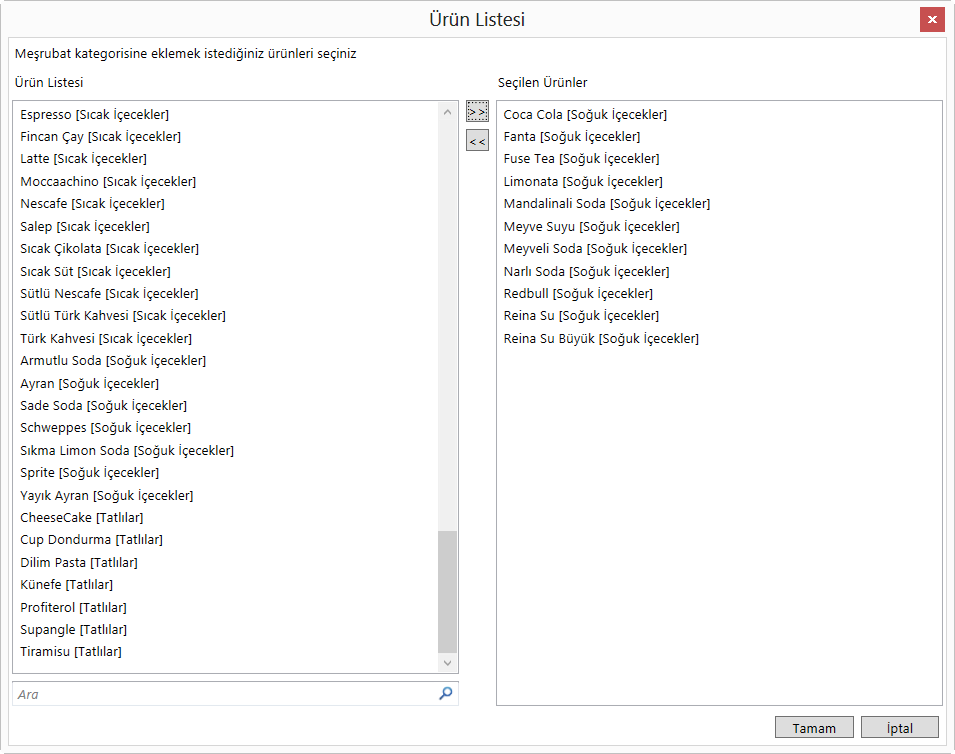Select Tiramisu in the product list
This screenshot has width=955, height=754.
[71, 652]
